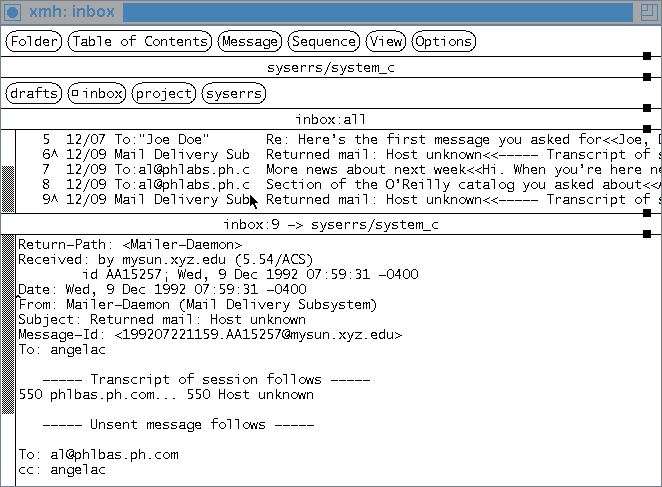662x487 pixels.
Task: Click the View button
Action: (385, 41)
